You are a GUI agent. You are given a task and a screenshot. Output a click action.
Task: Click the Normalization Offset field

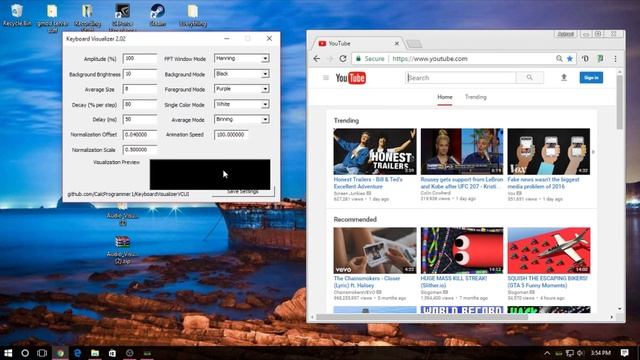[x=140, y=135]
